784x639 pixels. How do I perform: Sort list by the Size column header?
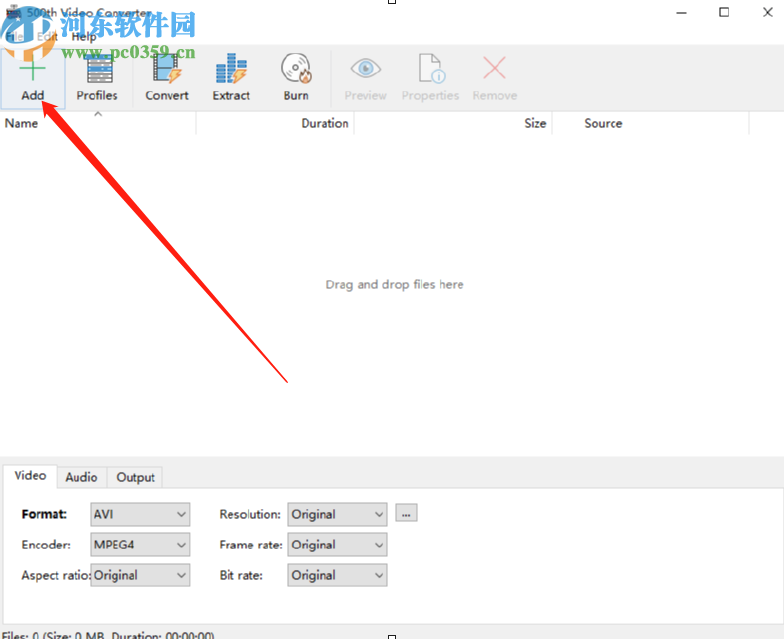point(454,123)
